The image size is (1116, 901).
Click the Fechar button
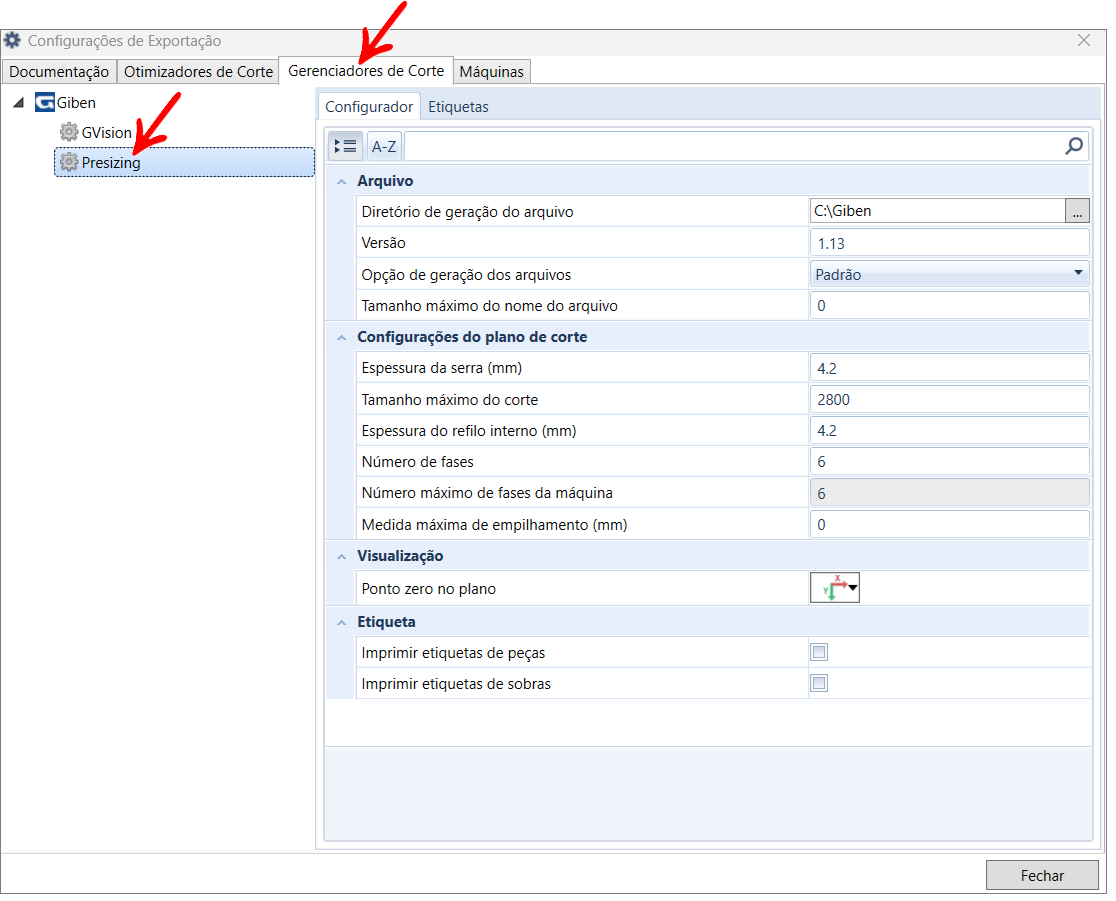click(x=1042, y=875)
